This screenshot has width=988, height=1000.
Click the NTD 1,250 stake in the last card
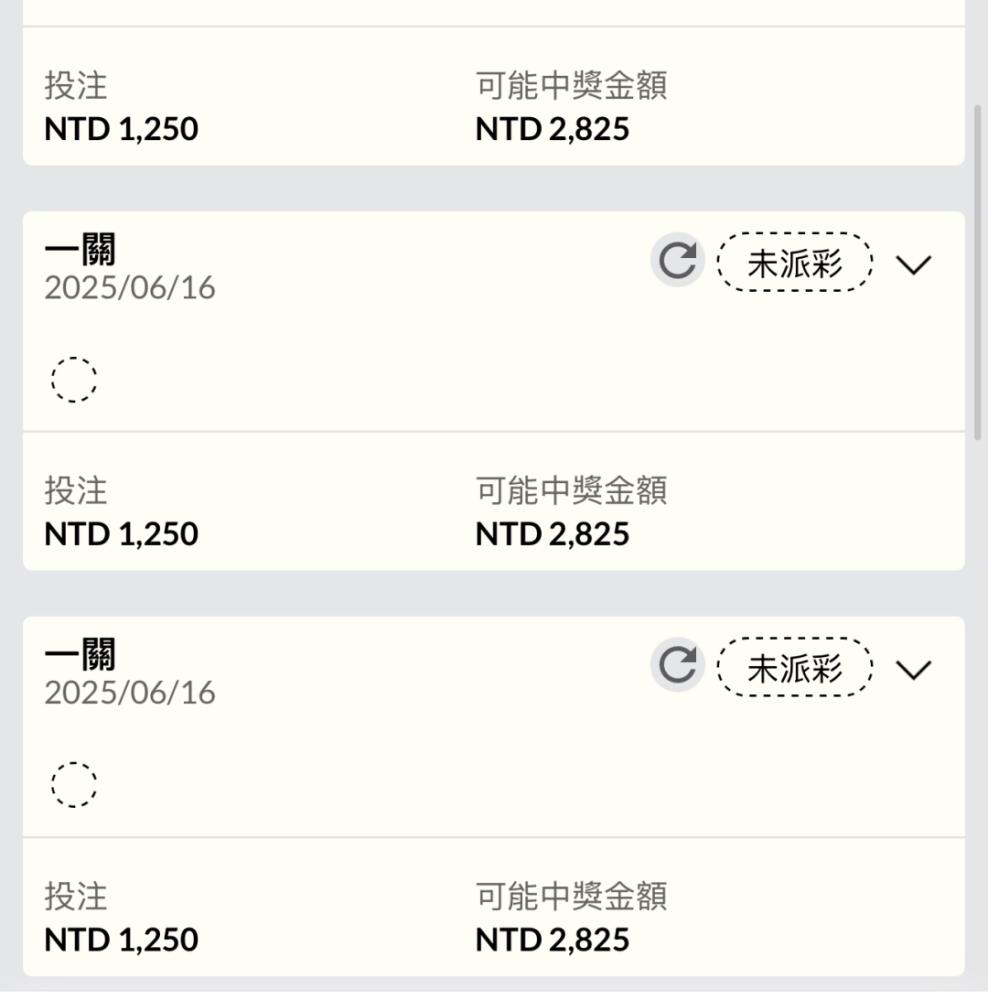(121, 940)
